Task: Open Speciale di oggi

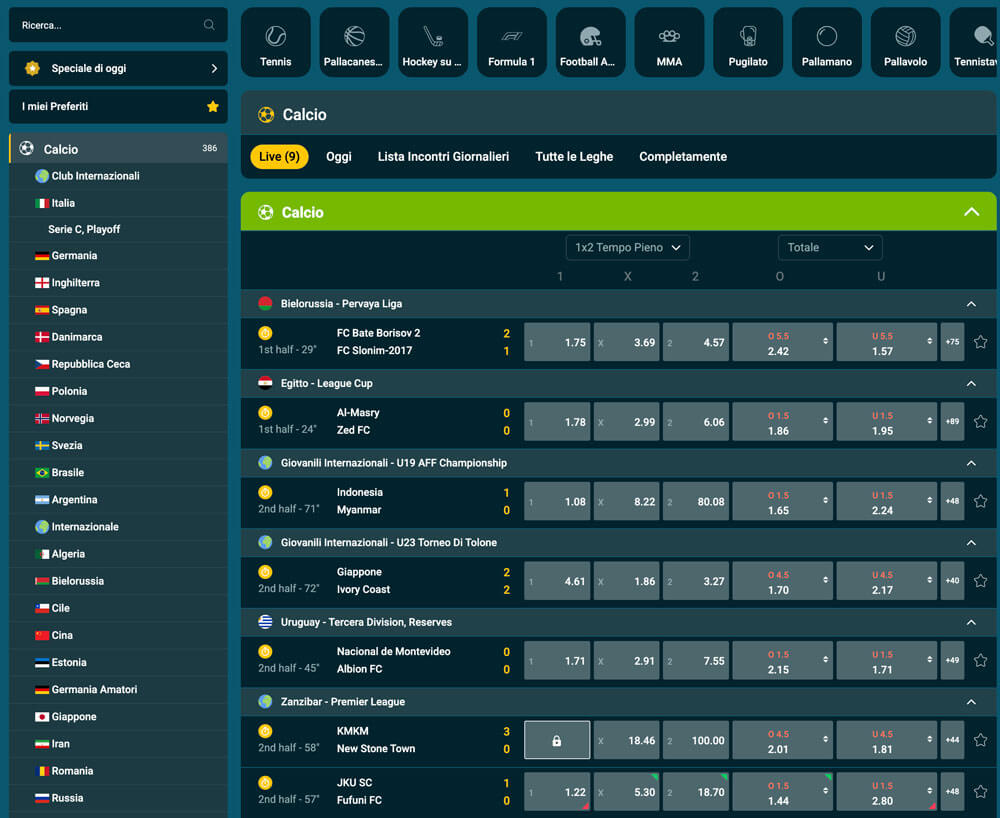Action: tap(119, 68)
